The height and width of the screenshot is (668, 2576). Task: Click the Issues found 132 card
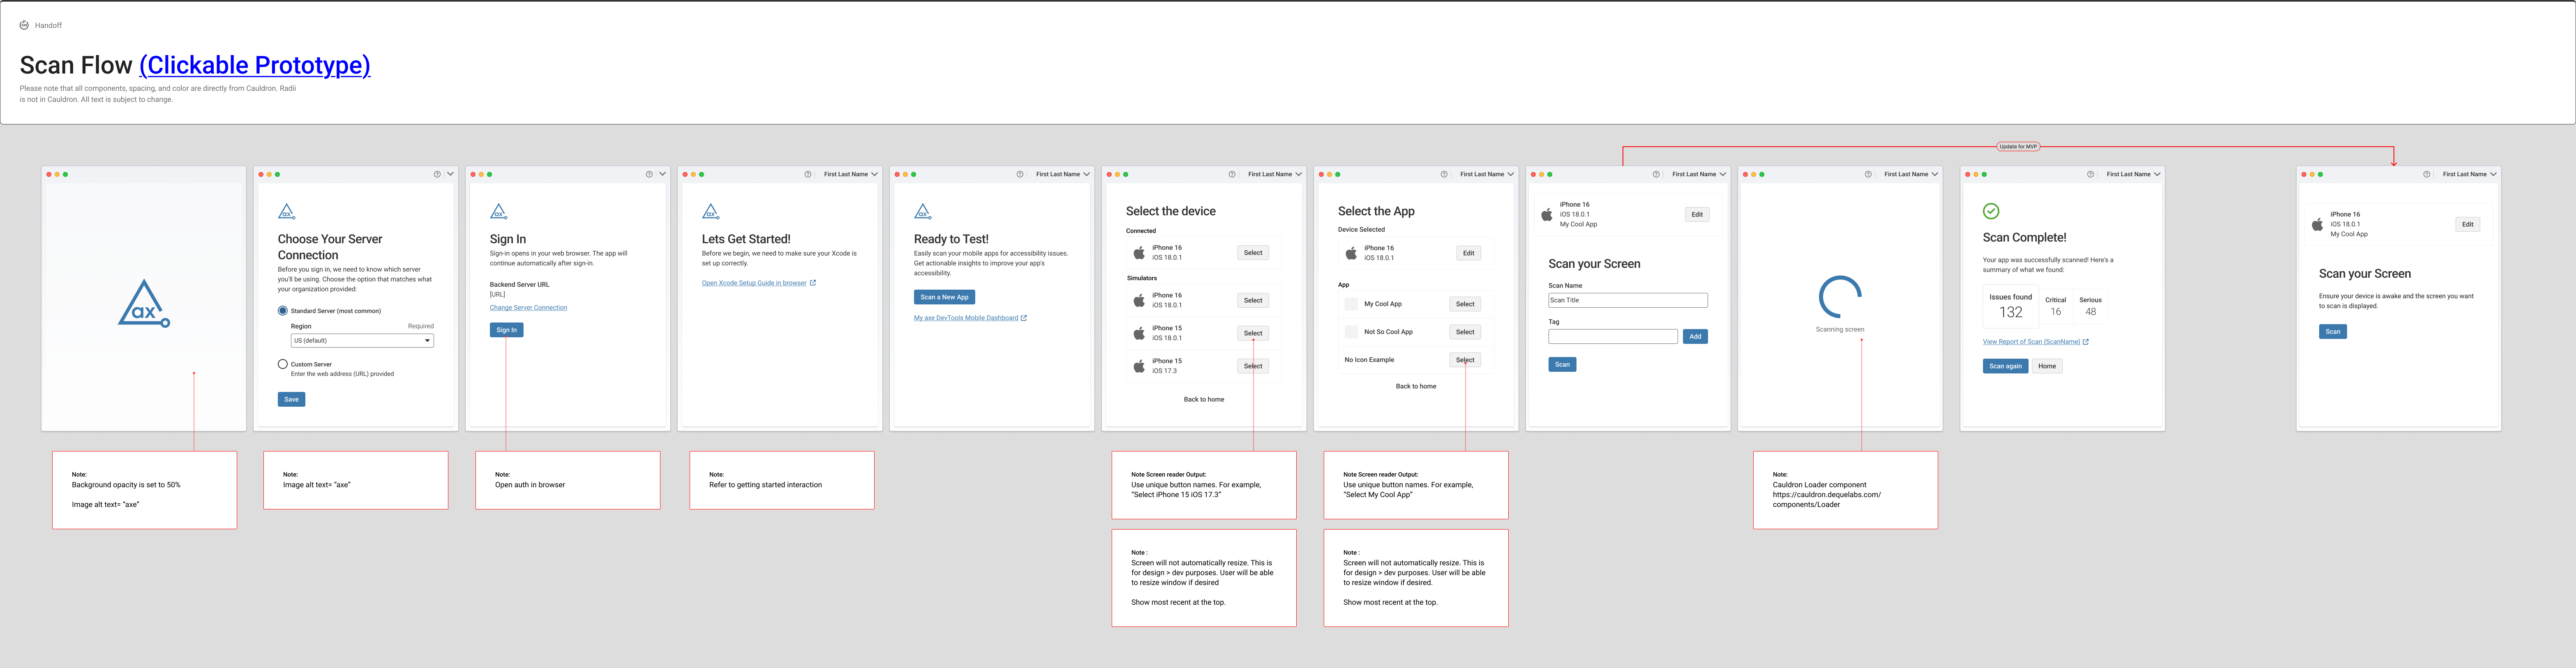pyautogui.click(x=2010, y=306)
